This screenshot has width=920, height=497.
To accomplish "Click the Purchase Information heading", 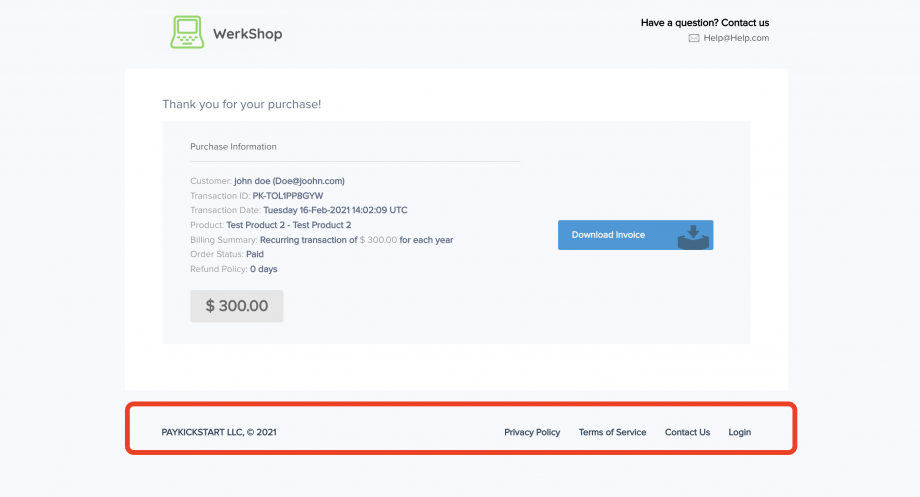I will 233,147.
